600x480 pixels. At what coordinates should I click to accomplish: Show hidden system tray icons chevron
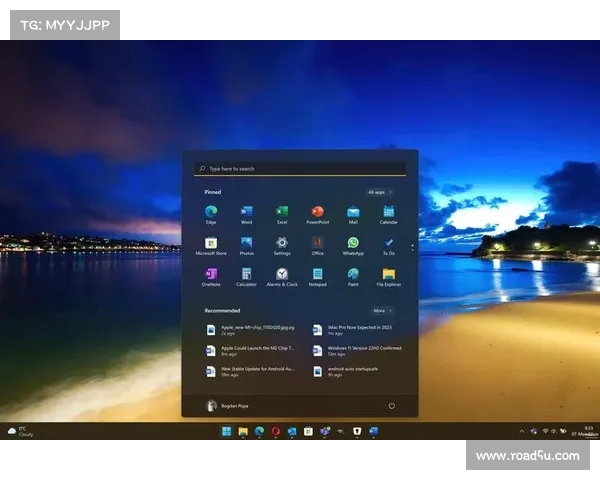pos(522,431)
